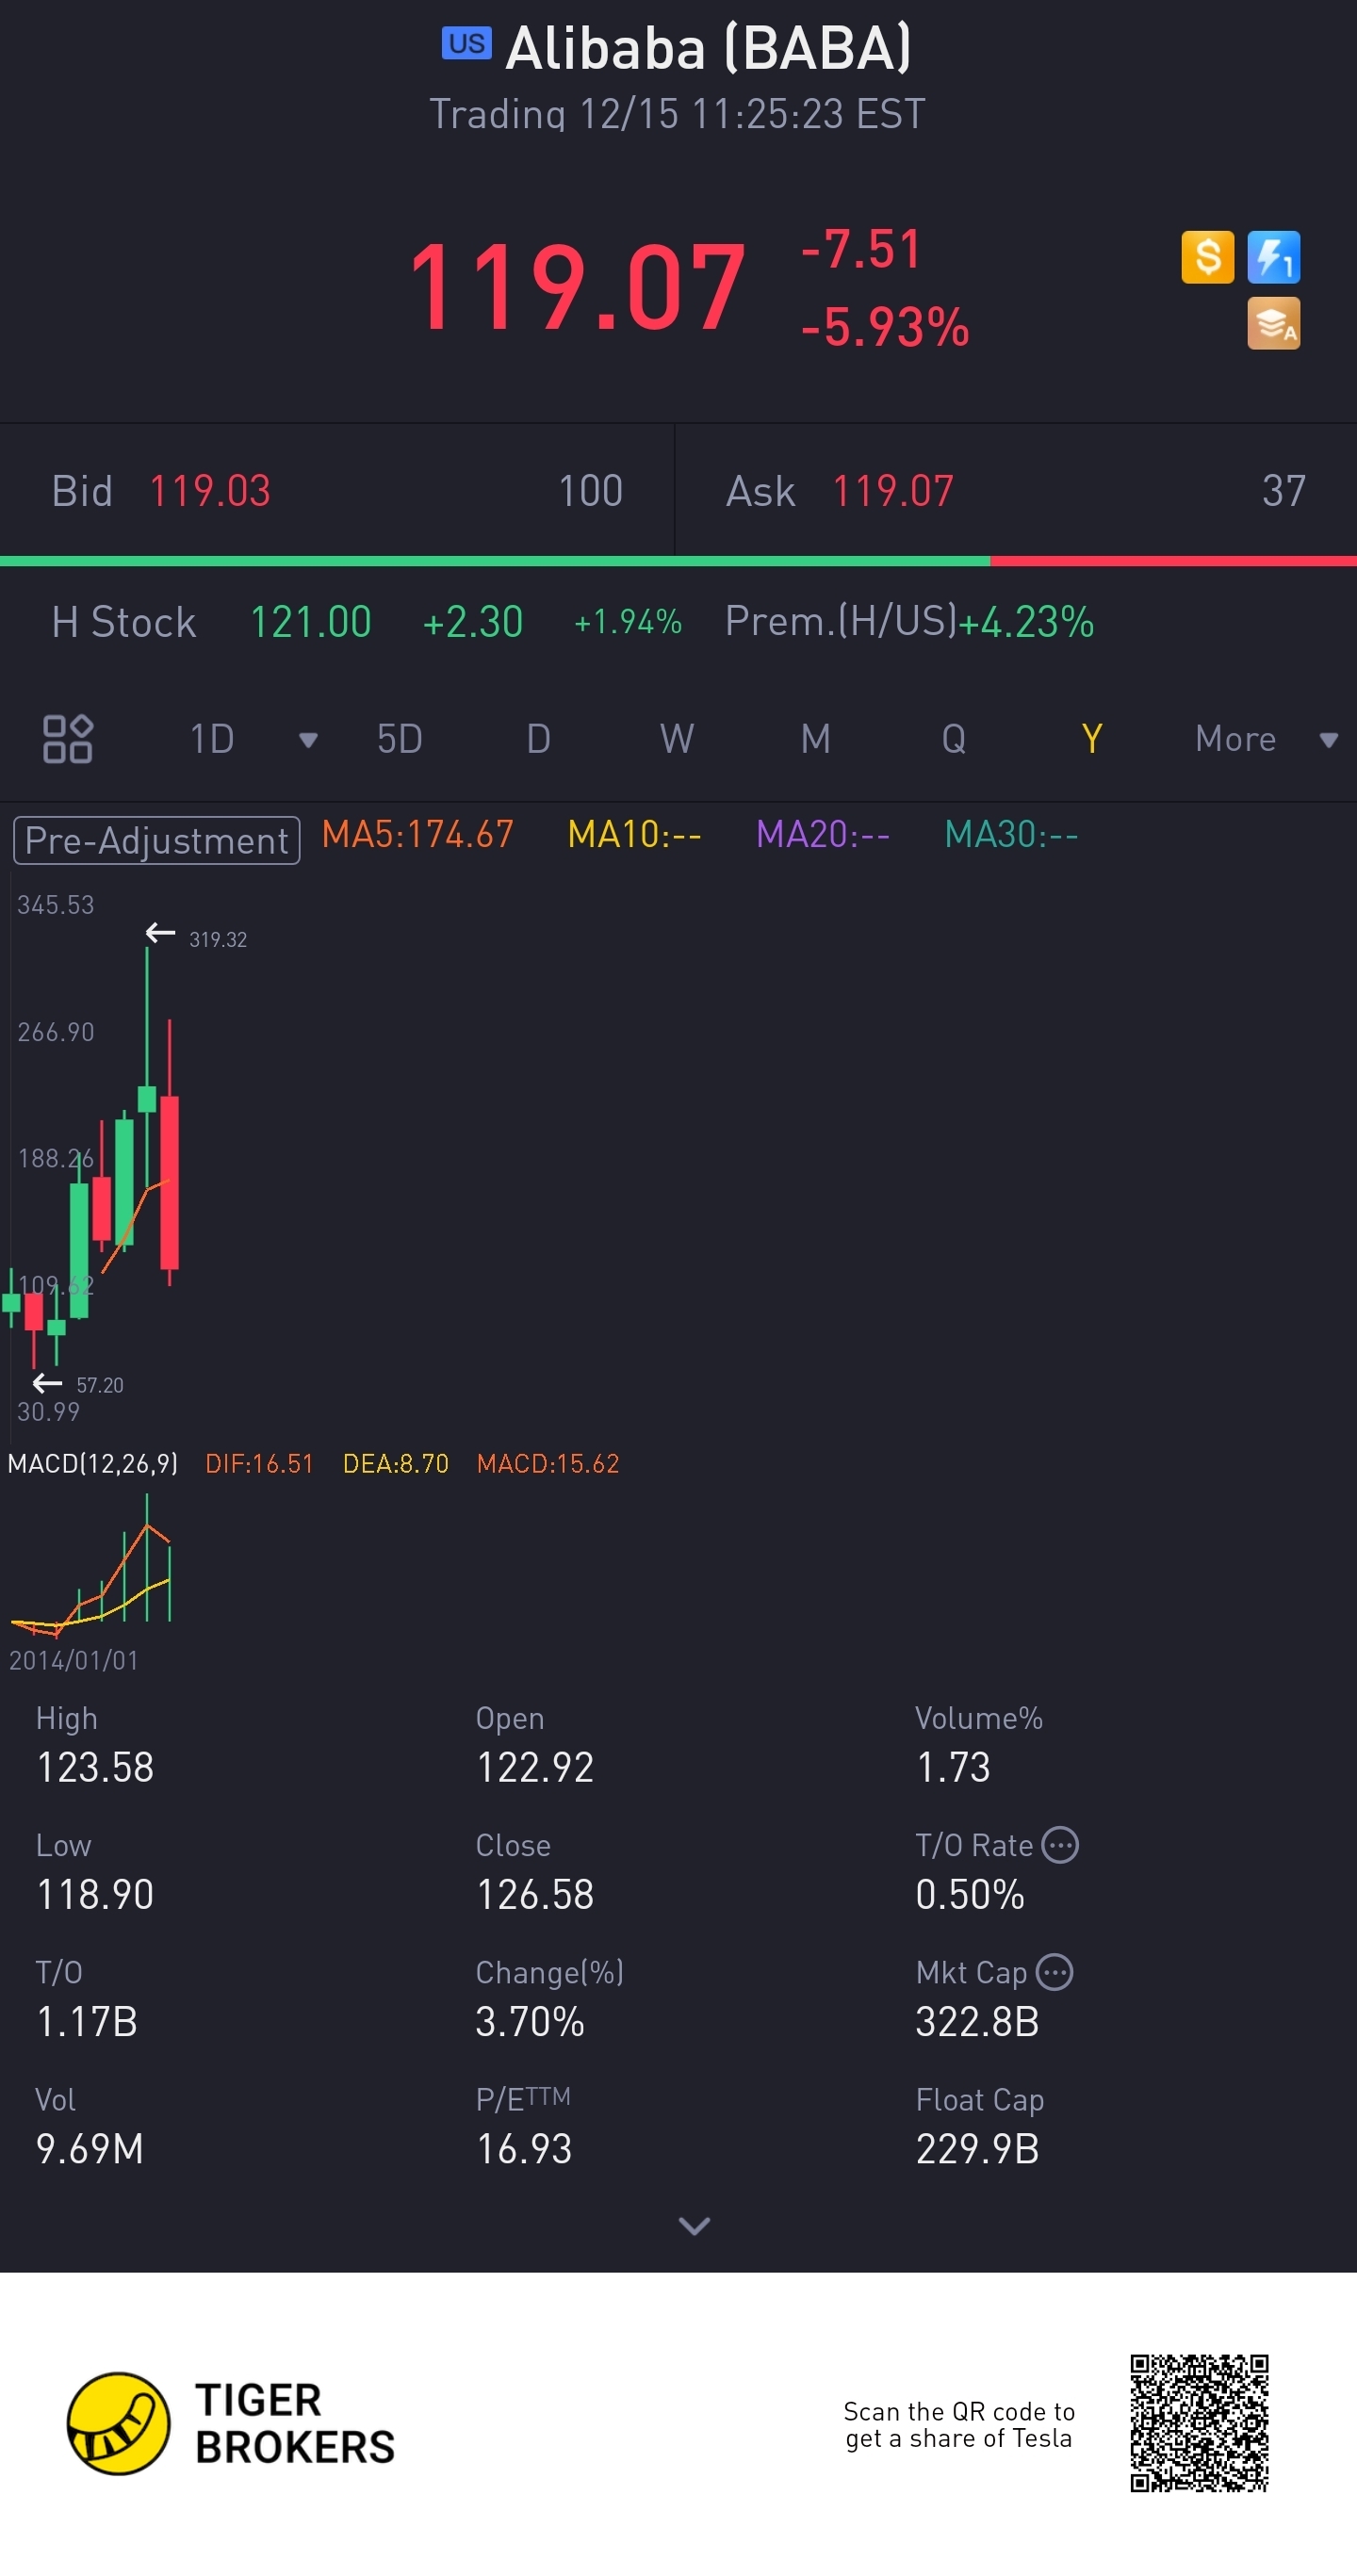The height and width of the screenshot is (2576, 1357).
Task: Open the Pre-Adjustment selector
Action: 156,840
